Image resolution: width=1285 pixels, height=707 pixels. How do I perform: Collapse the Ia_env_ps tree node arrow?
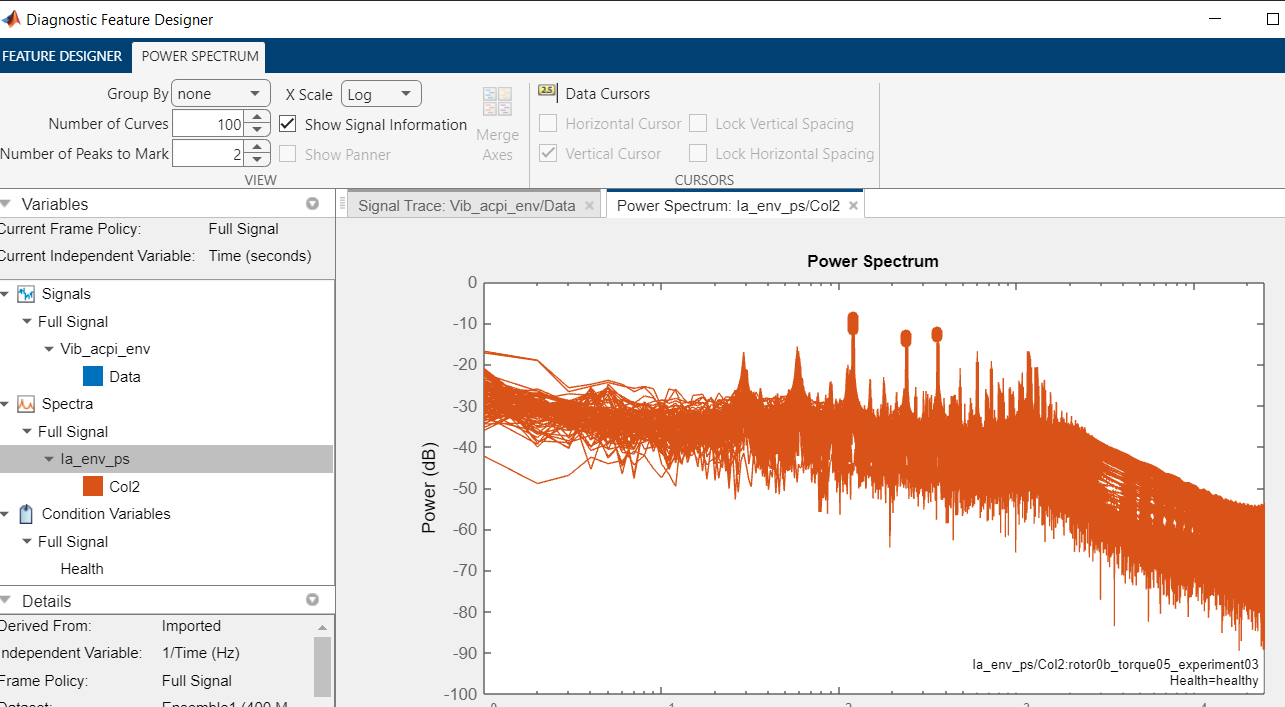[x=49, y=459]
